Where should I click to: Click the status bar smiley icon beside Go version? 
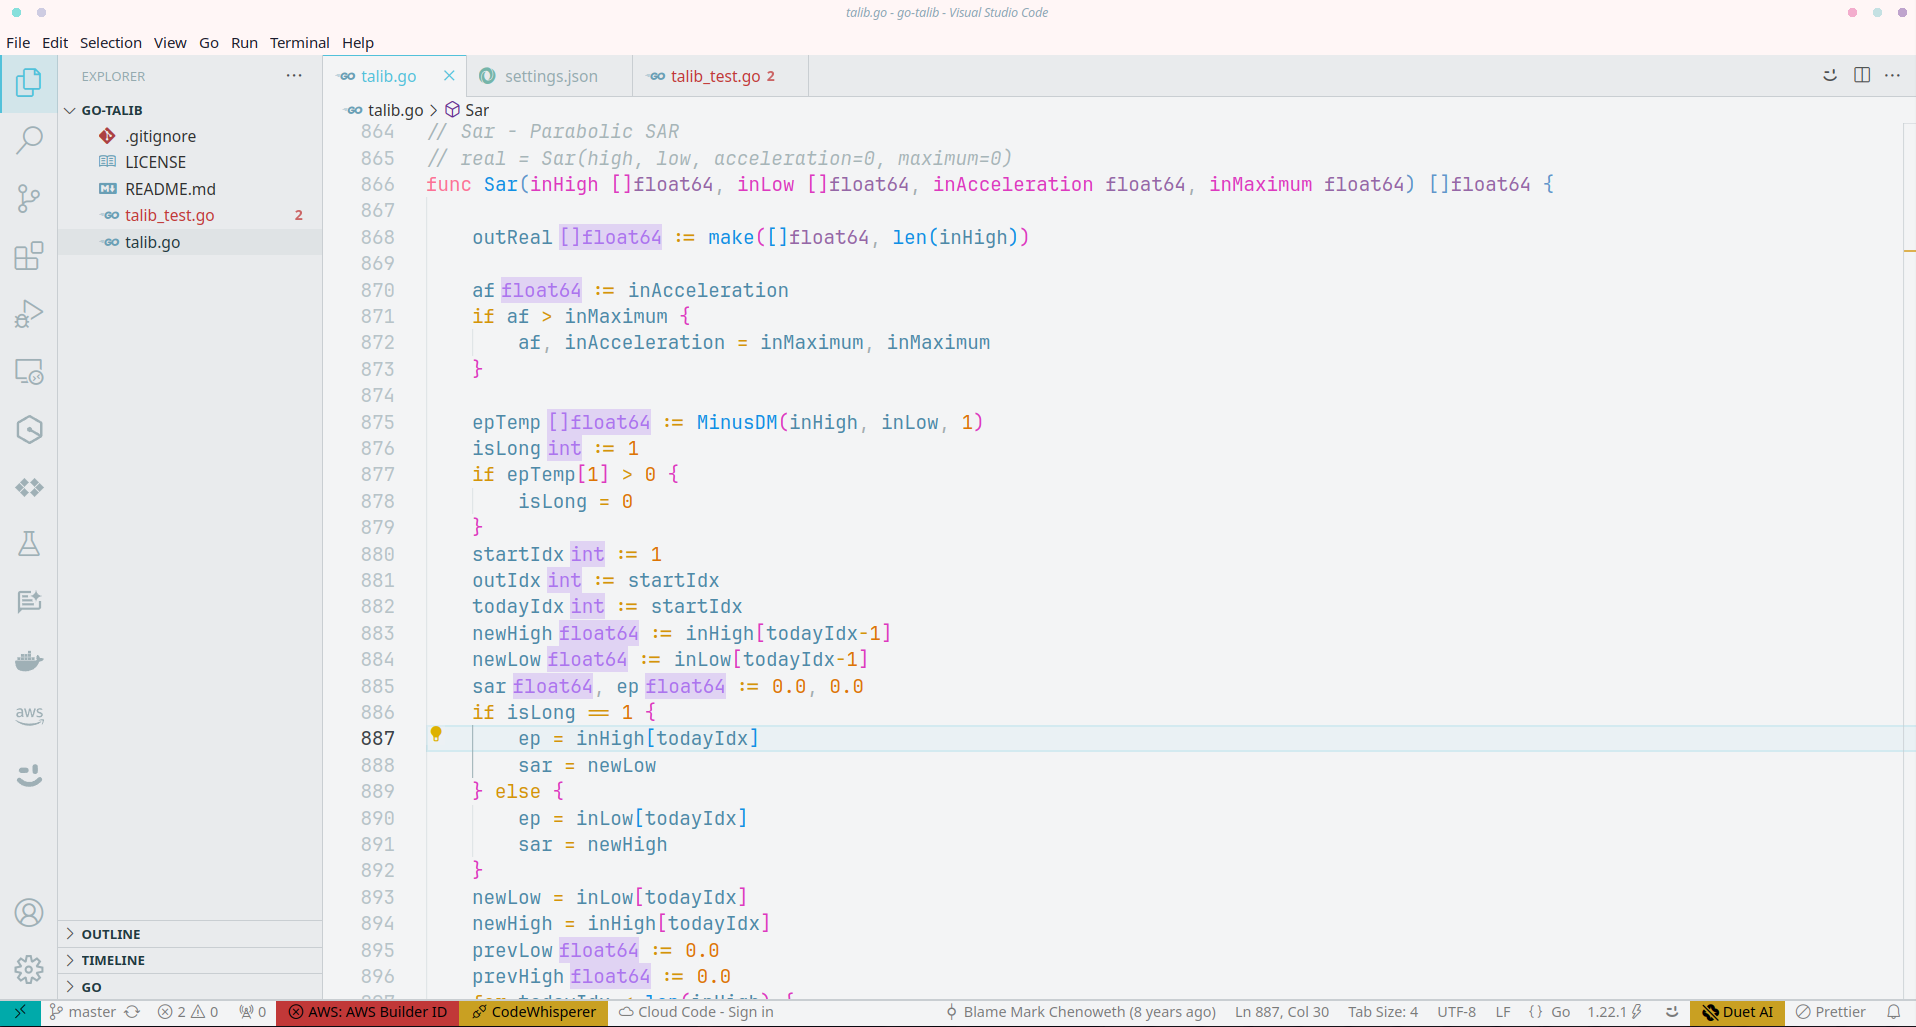(1672, 1012)
